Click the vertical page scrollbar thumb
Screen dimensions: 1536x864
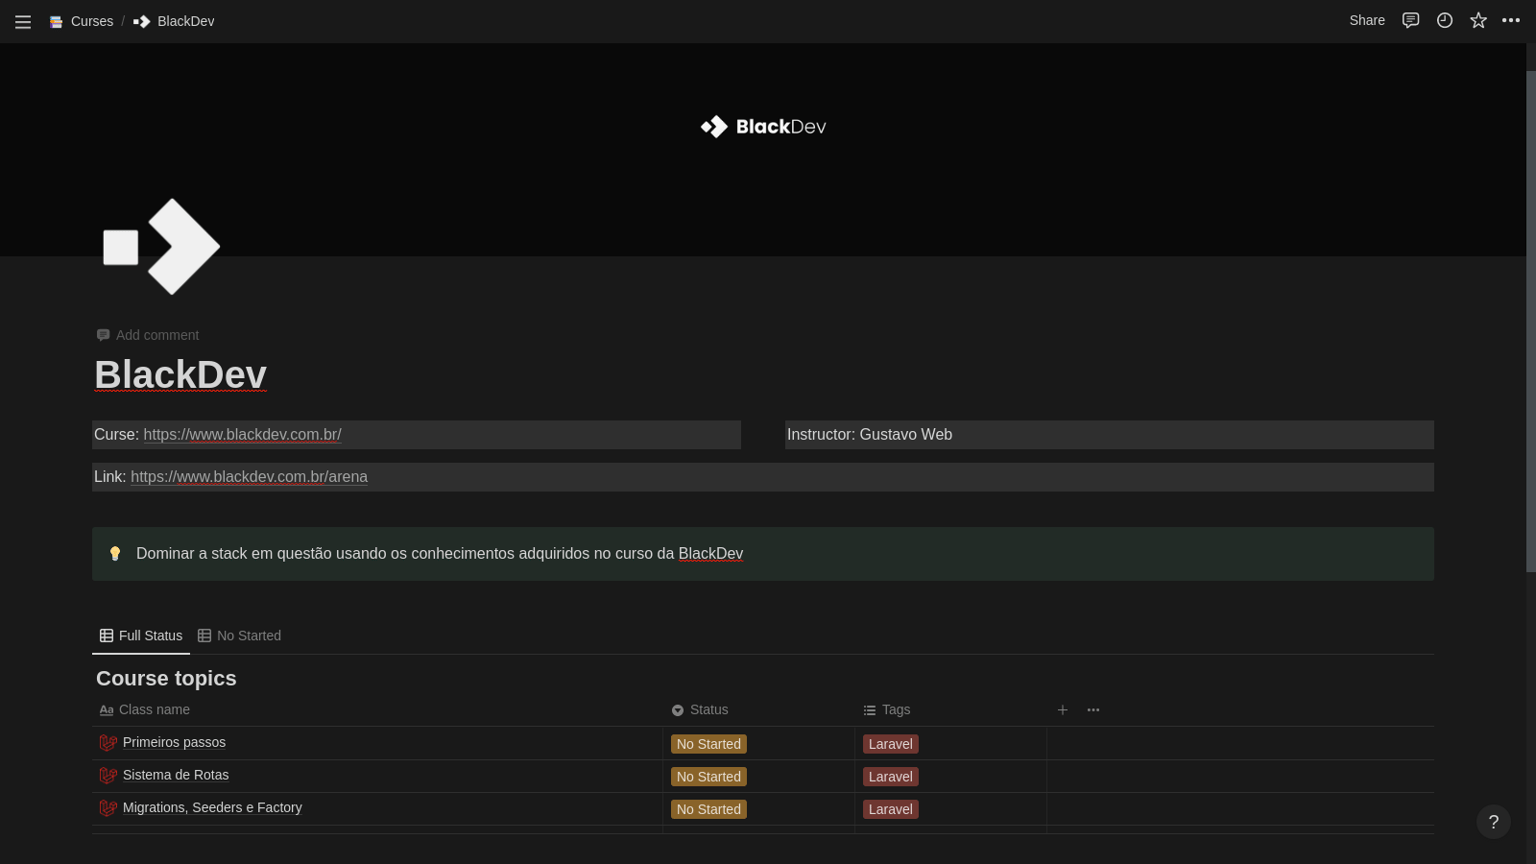1531,320
